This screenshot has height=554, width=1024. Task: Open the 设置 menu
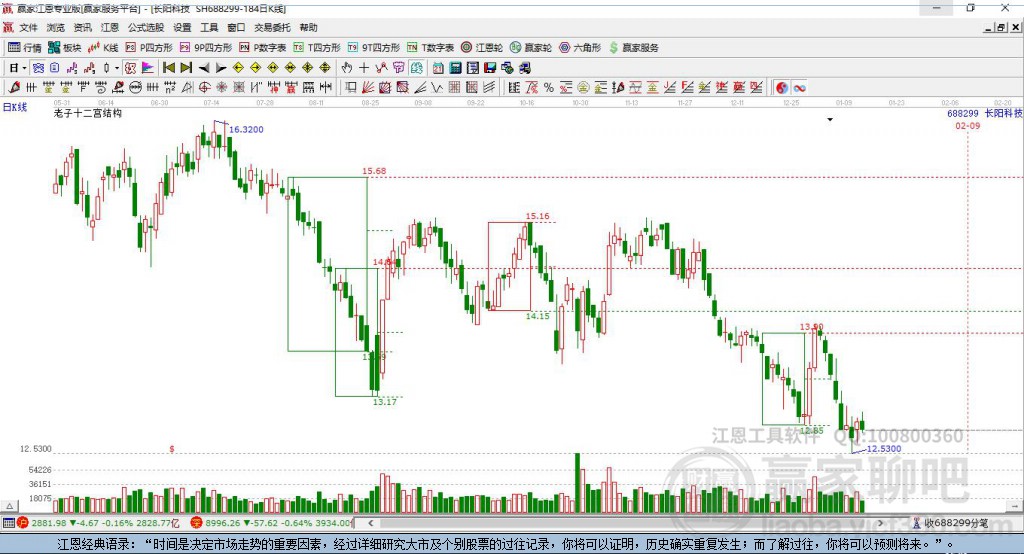pos(182,27)
